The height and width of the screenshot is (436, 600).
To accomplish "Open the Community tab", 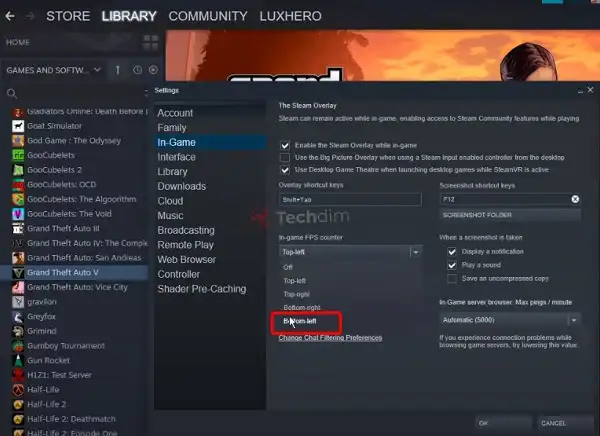I will 208,16.
